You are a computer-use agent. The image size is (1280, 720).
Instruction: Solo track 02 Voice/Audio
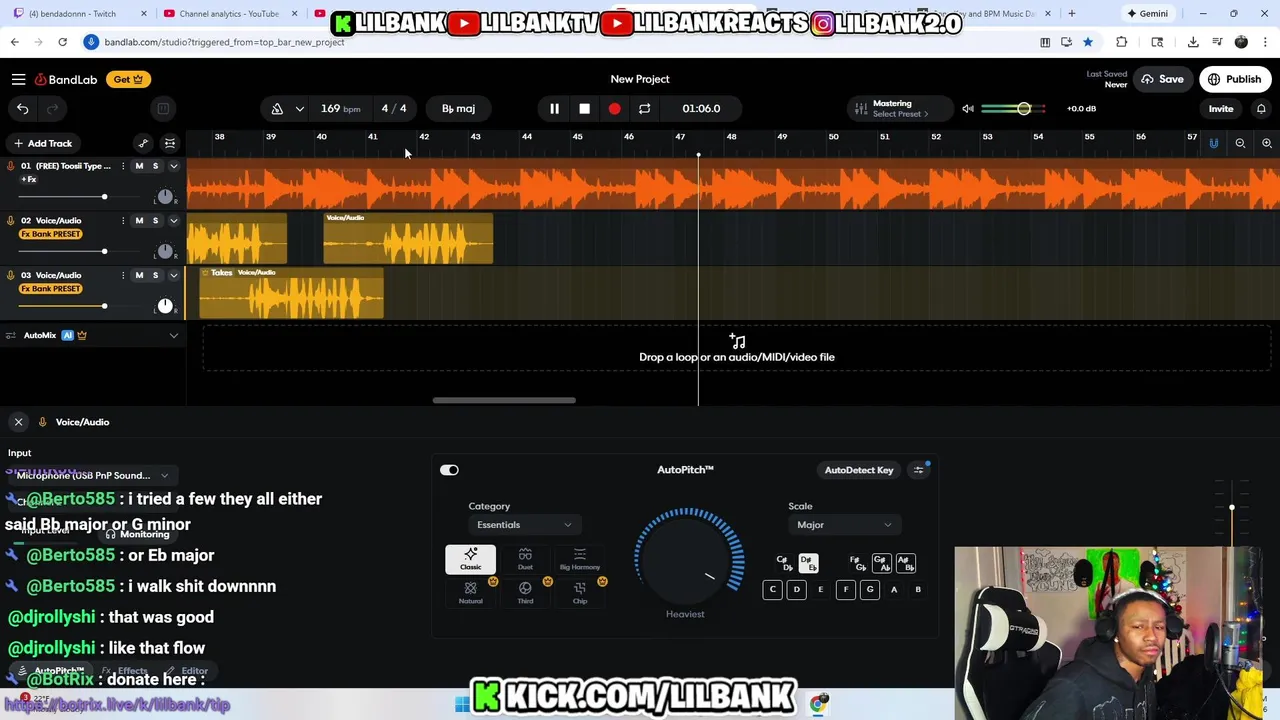(155, 221)
